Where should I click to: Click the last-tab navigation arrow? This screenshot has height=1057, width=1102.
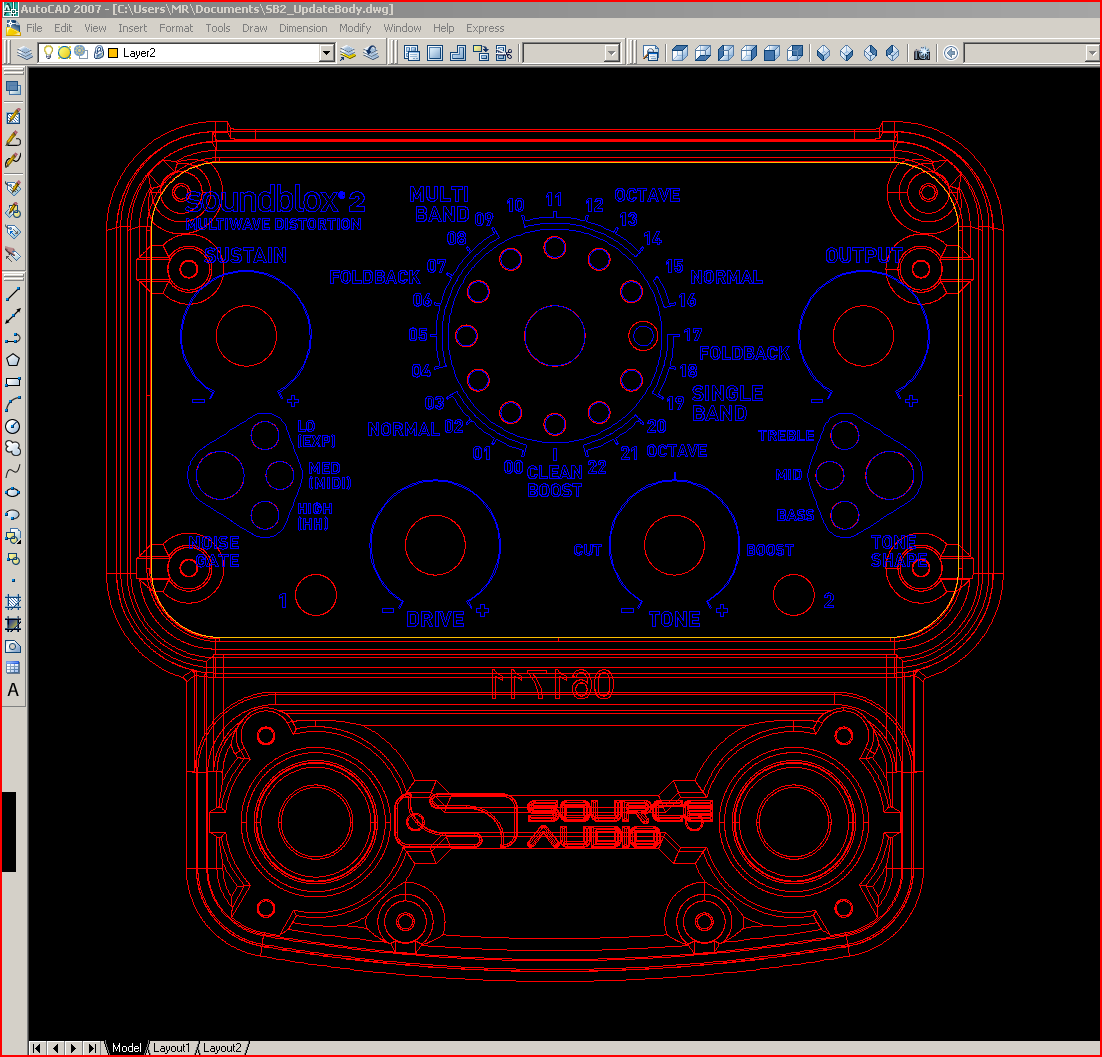(x=91, y=1048)
